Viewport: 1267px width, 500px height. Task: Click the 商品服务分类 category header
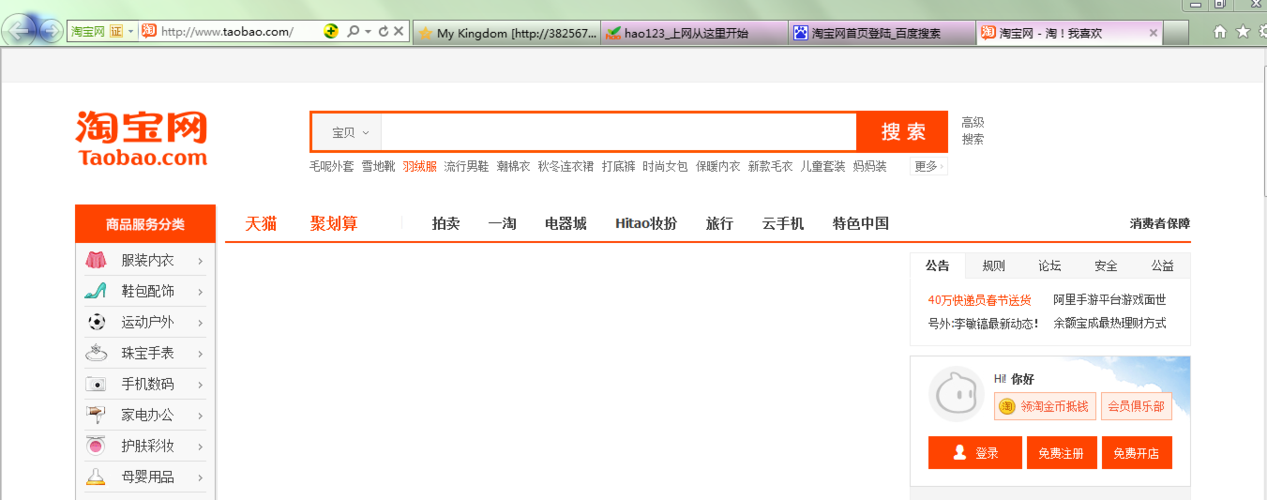point(145,224)
